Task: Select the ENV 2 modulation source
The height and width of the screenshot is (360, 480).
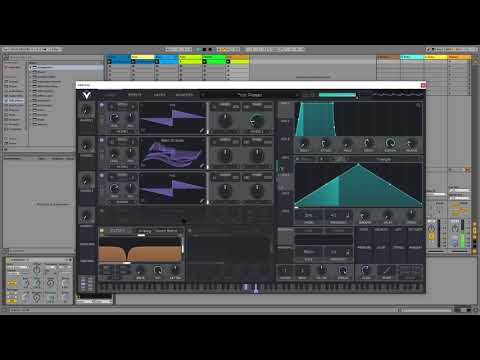Action: click(285, 127)
